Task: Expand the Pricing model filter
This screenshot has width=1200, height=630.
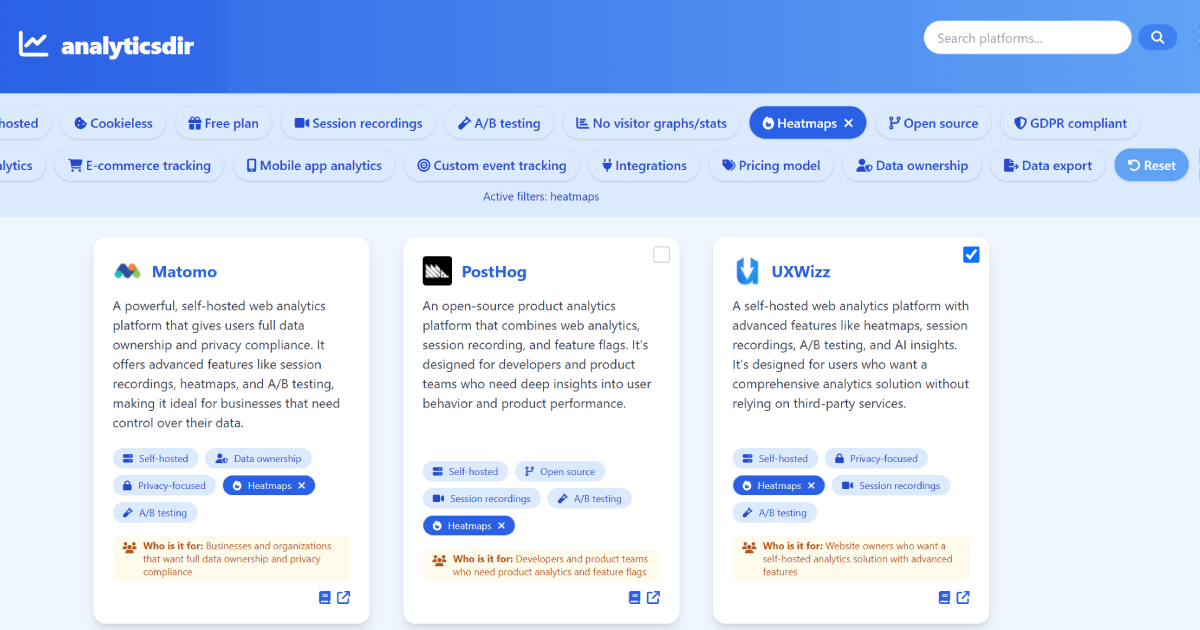Action: pyautogui.click(x=771, y=166)
